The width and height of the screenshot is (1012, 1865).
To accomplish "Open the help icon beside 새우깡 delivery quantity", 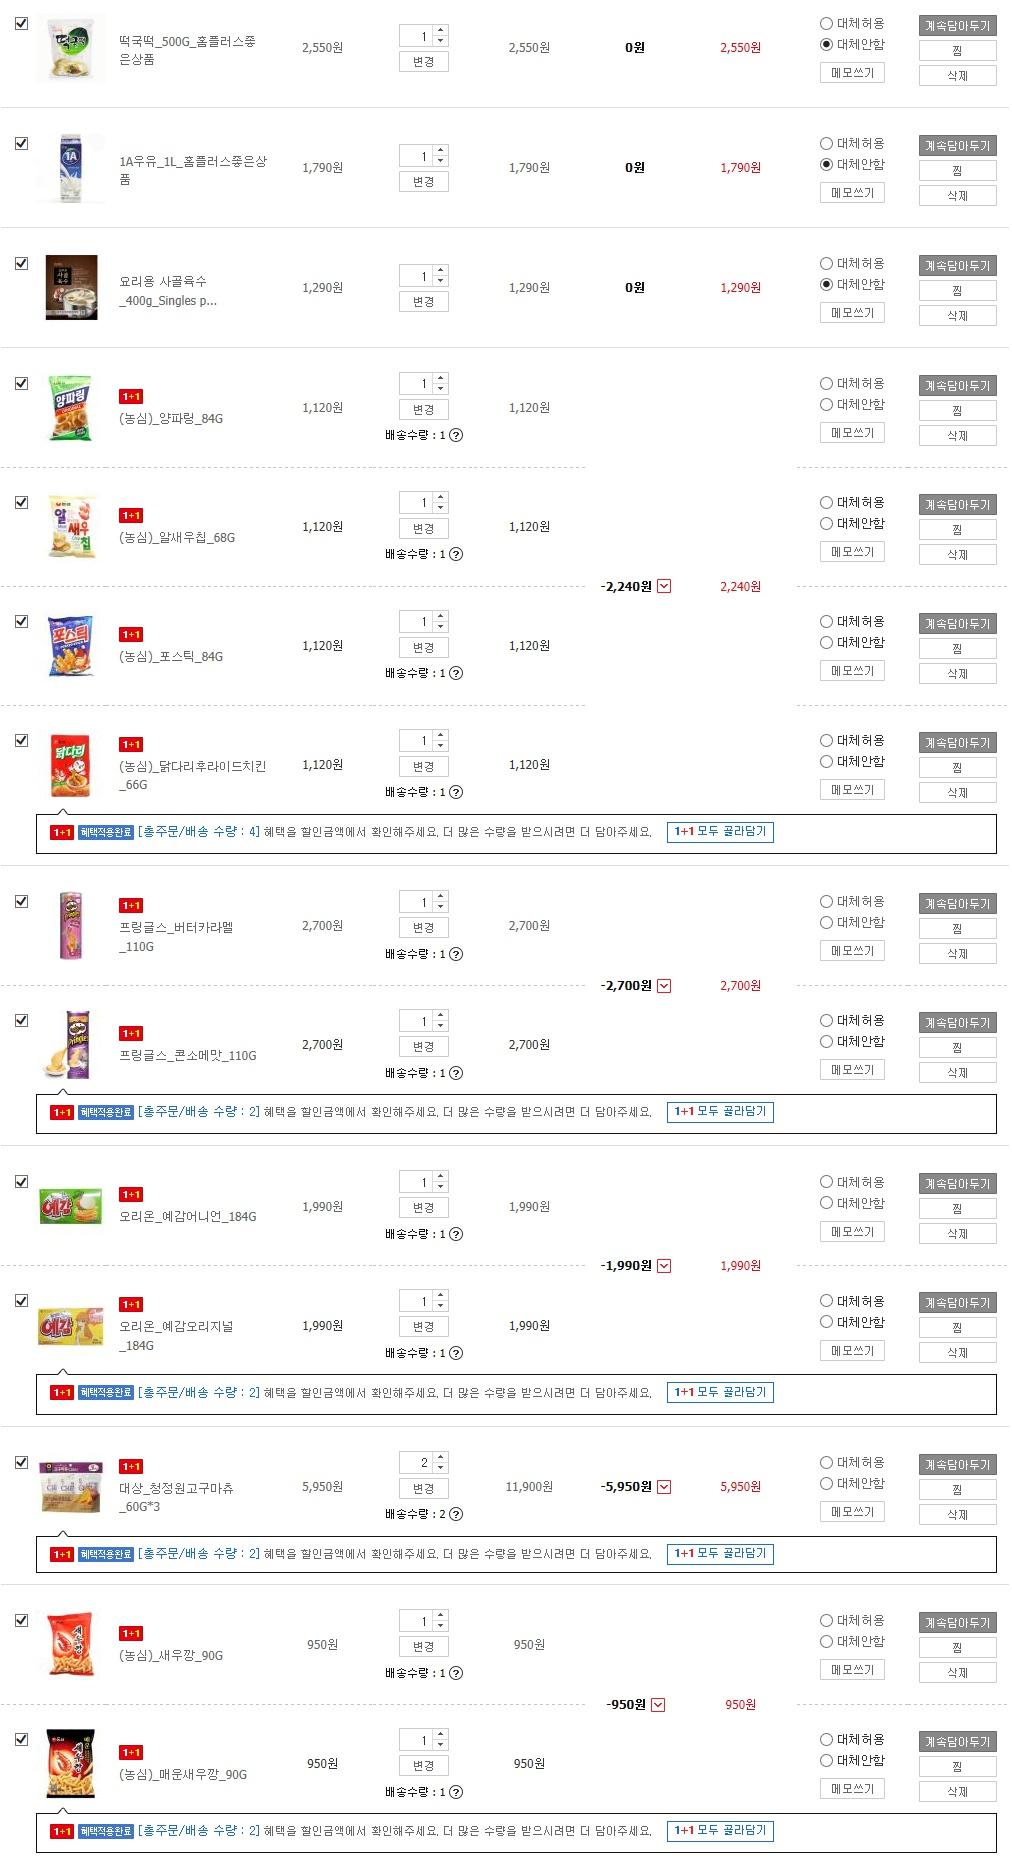I will 456,1673.
